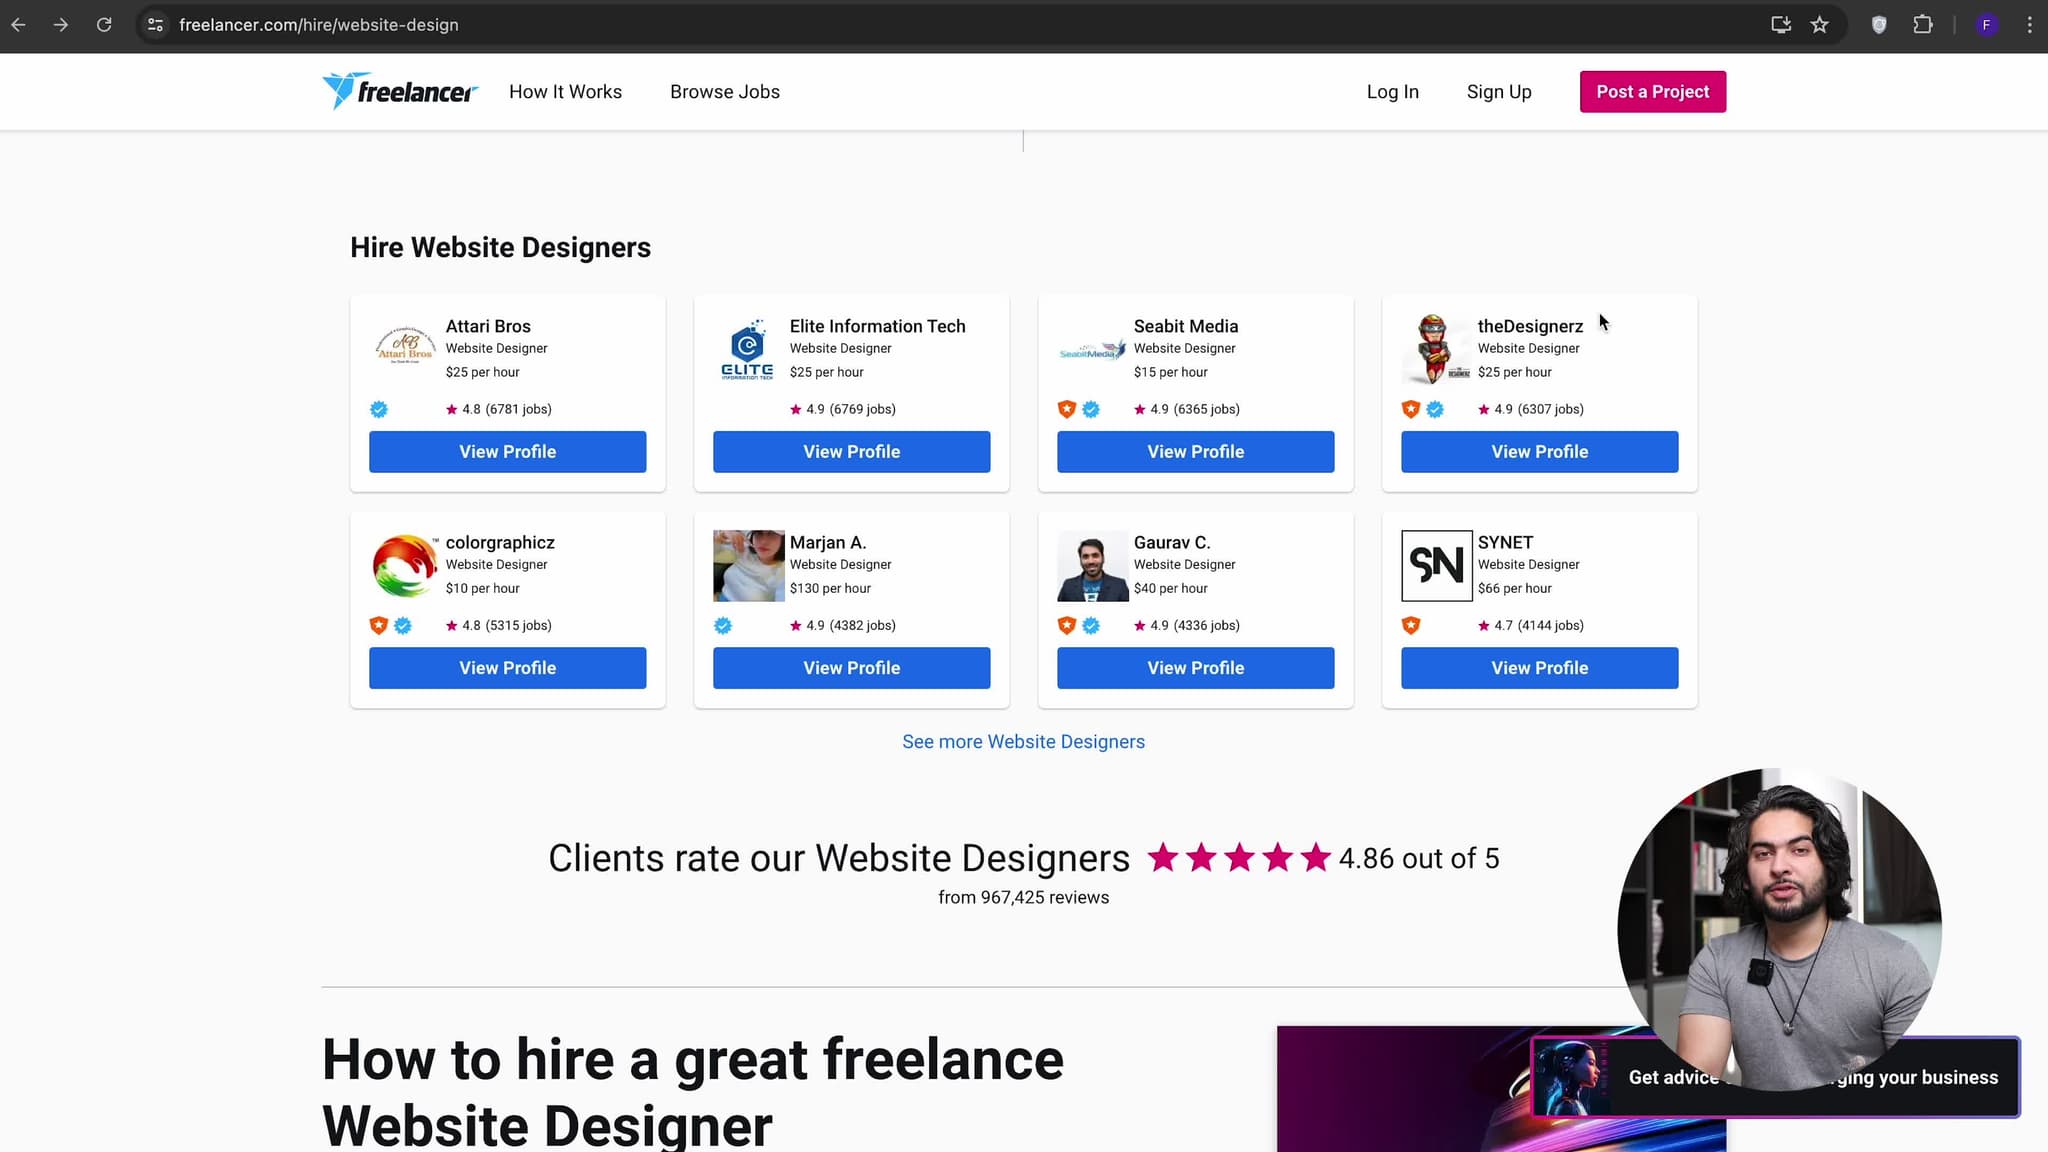The image size is (2048, 1152).
Task: View Profile of Elite Information Tech
Action: (851, 452)
